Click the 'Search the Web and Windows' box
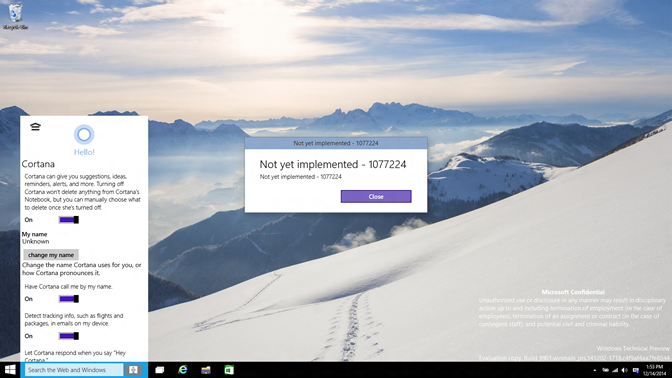Screen dimensions: 672x378 point(74,369)
